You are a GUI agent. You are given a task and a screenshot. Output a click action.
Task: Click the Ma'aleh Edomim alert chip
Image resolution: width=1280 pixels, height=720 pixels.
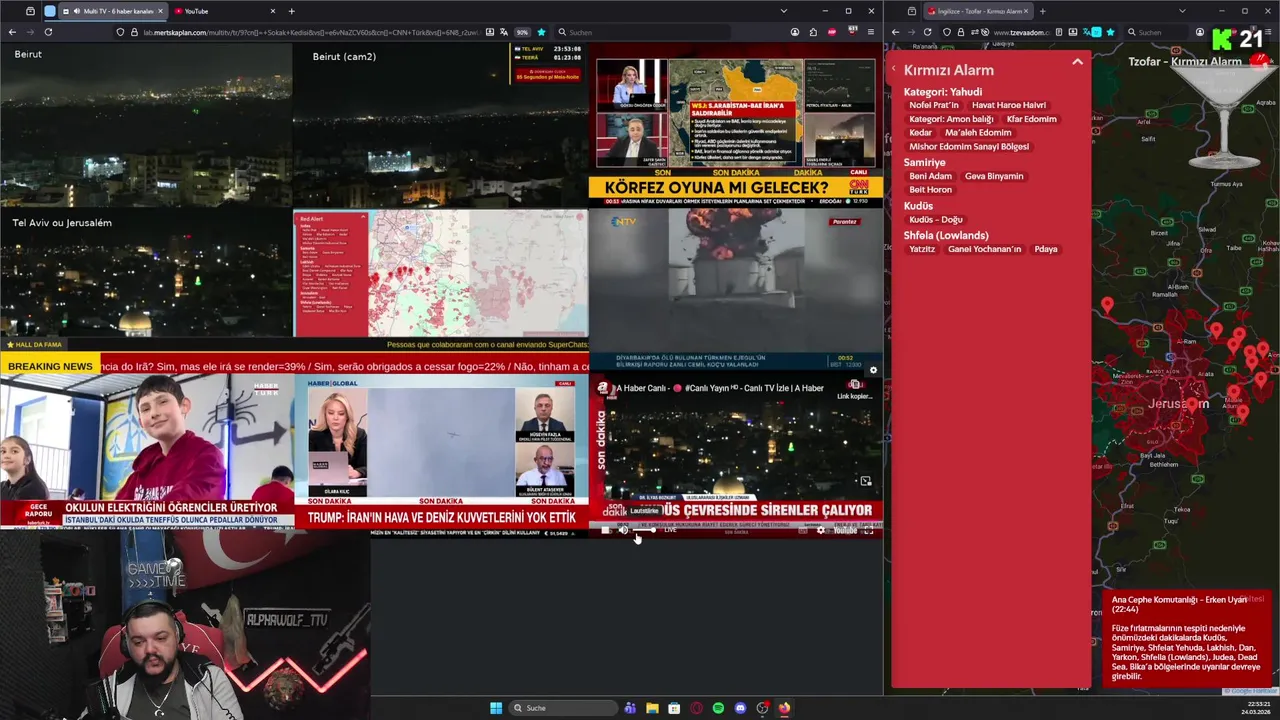point(978,133)
